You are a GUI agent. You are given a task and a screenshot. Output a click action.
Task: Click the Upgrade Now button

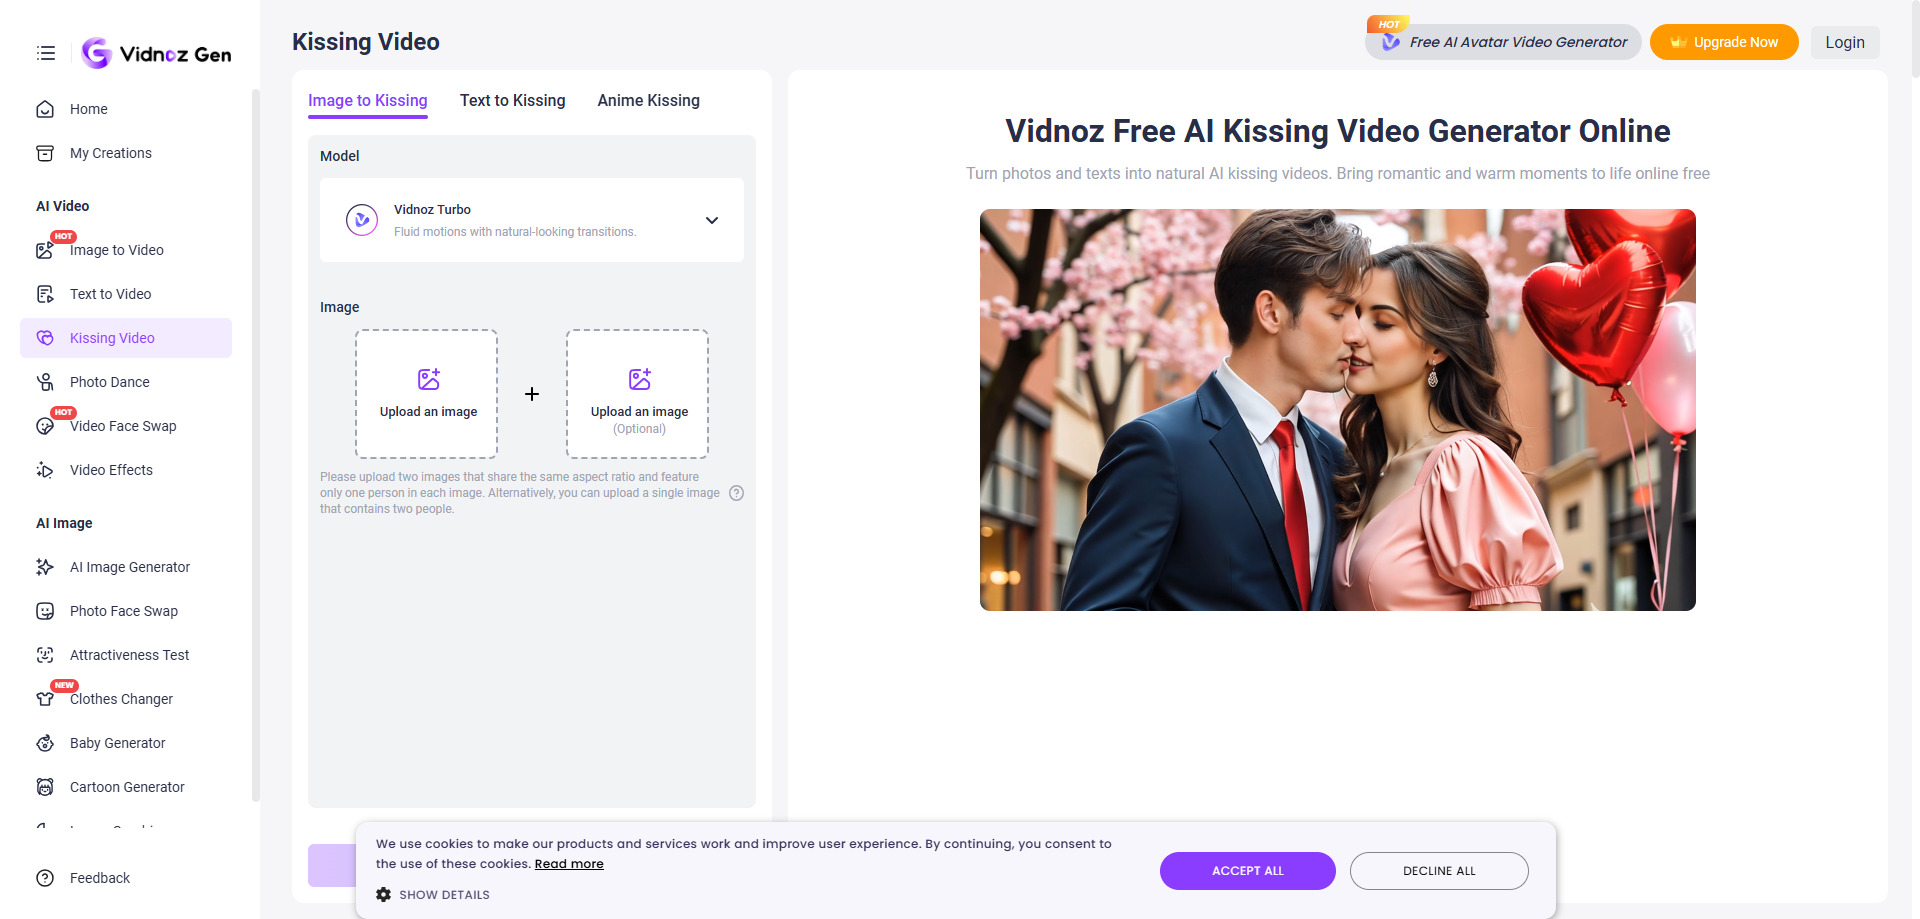pos(1724,42)
